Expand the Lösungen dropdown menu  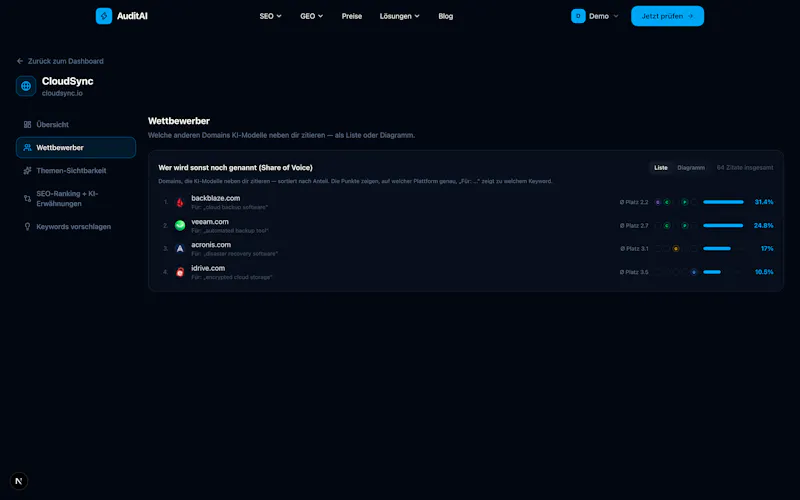tap(399, 16)
